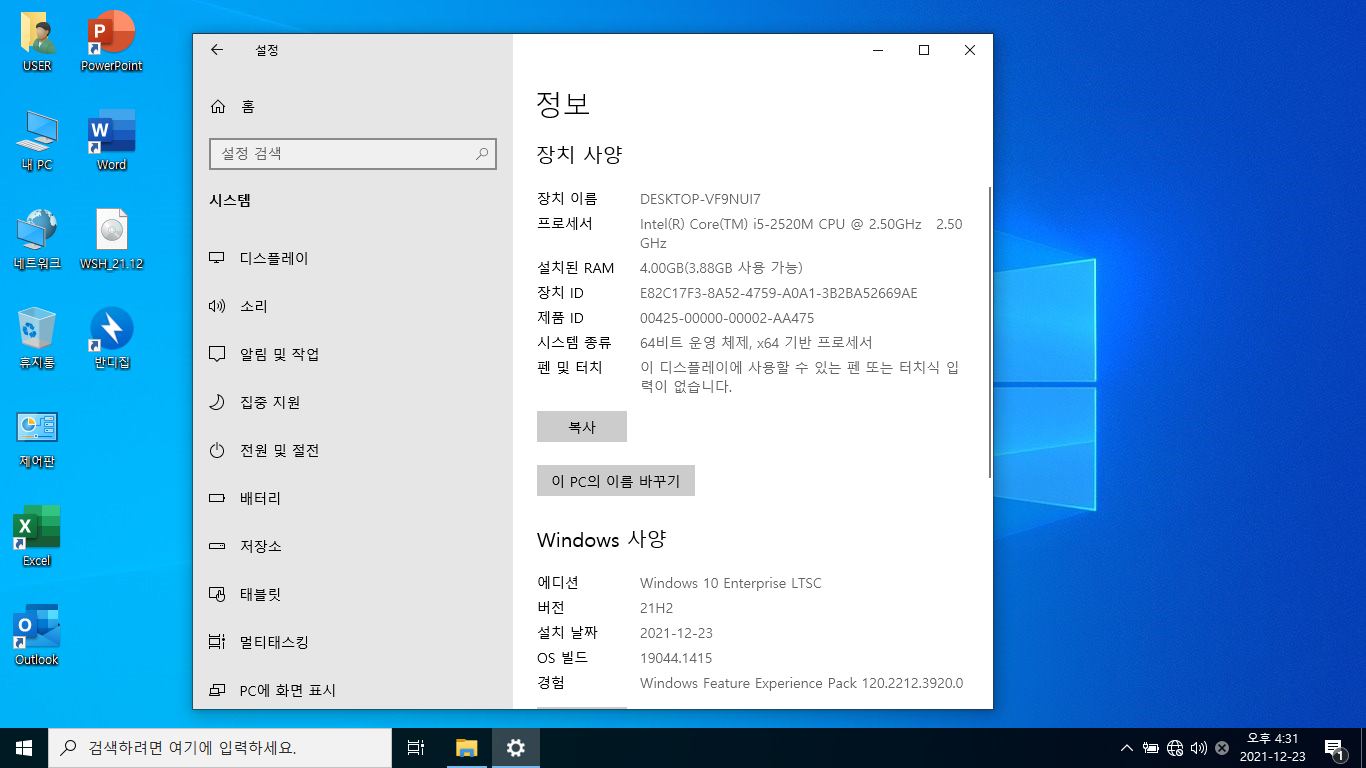
Task: Select PC에 화면 표시 category
Action: 352,690
